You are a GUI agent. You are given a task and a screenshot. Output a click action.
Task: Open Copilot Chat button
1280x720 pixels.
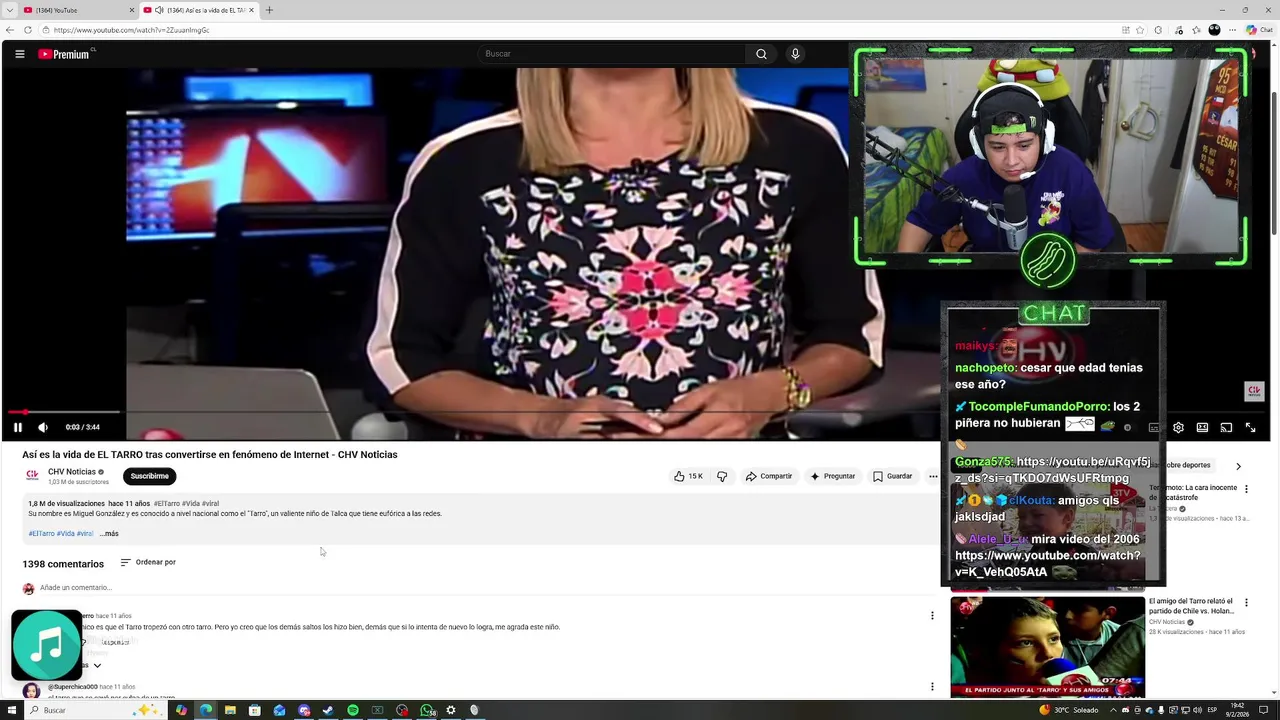tap(1258, 30)
